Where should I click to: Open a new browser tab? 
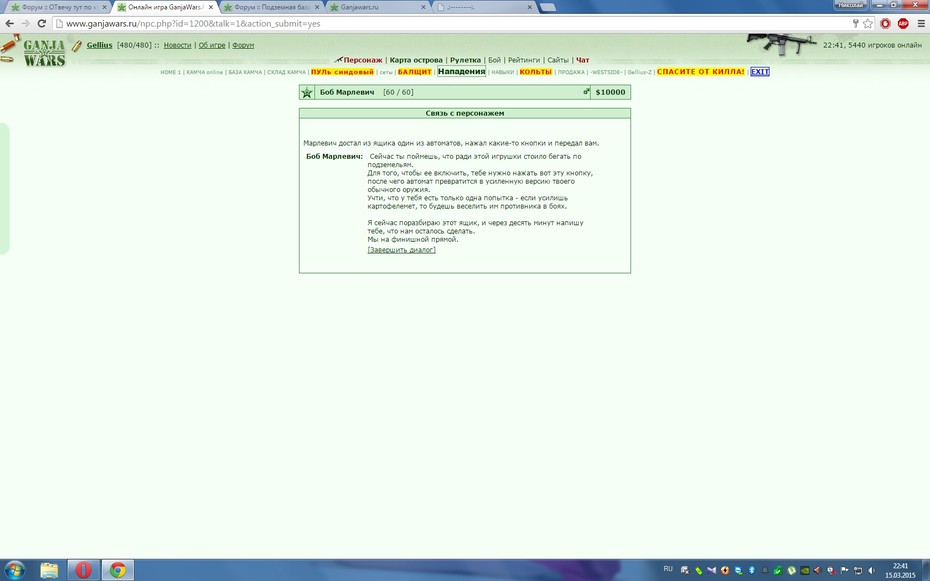coord(547,7)
